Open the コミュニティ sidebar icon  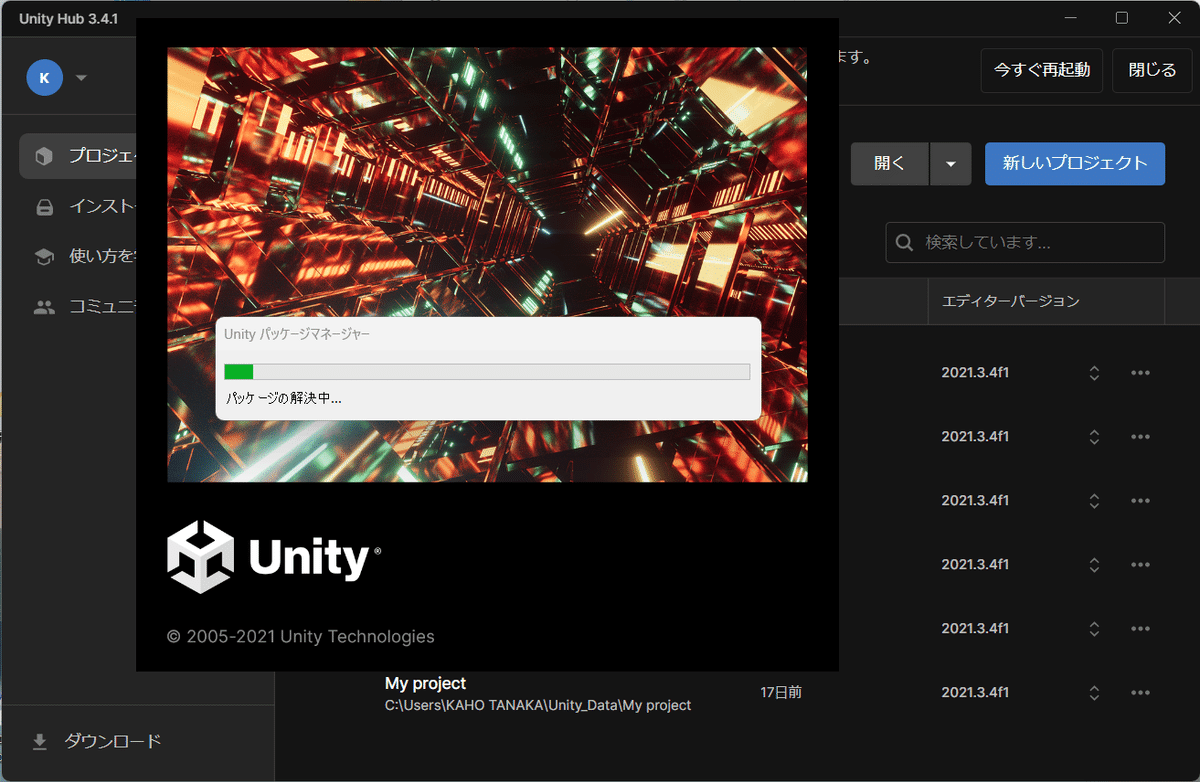[x=44, y=306]
